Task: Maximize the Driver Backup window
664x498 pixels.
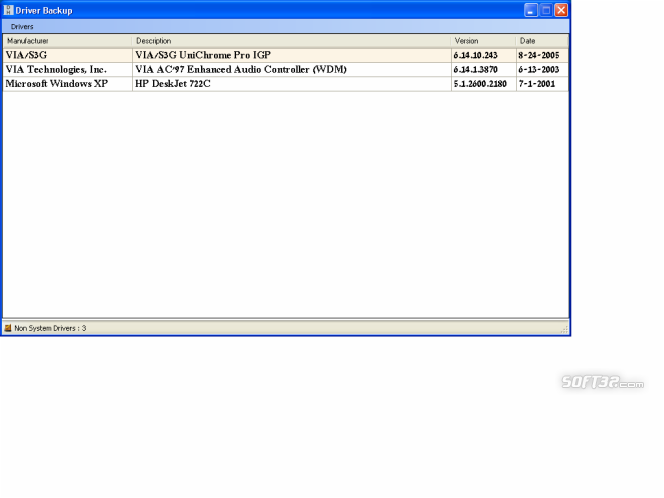Action: coord(546,10)
